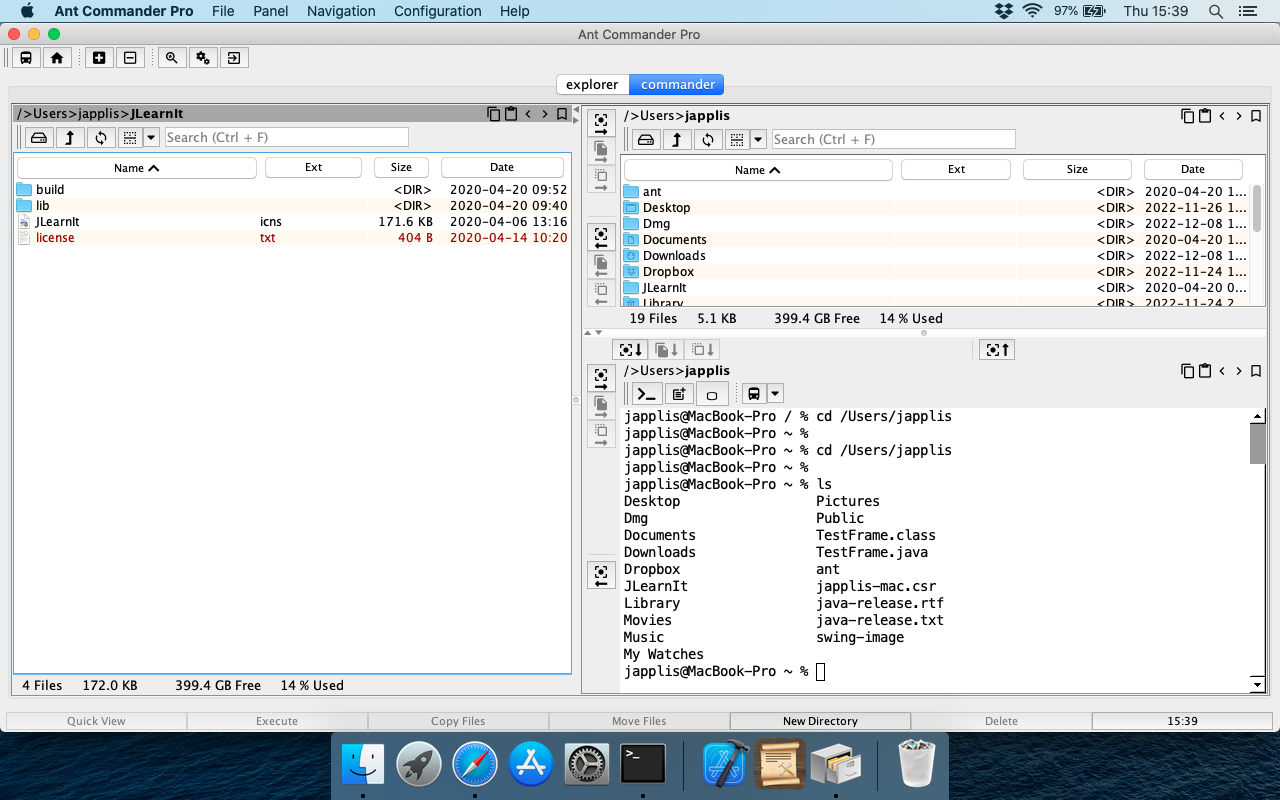Sort left panel by Date column

click(502, 168)
